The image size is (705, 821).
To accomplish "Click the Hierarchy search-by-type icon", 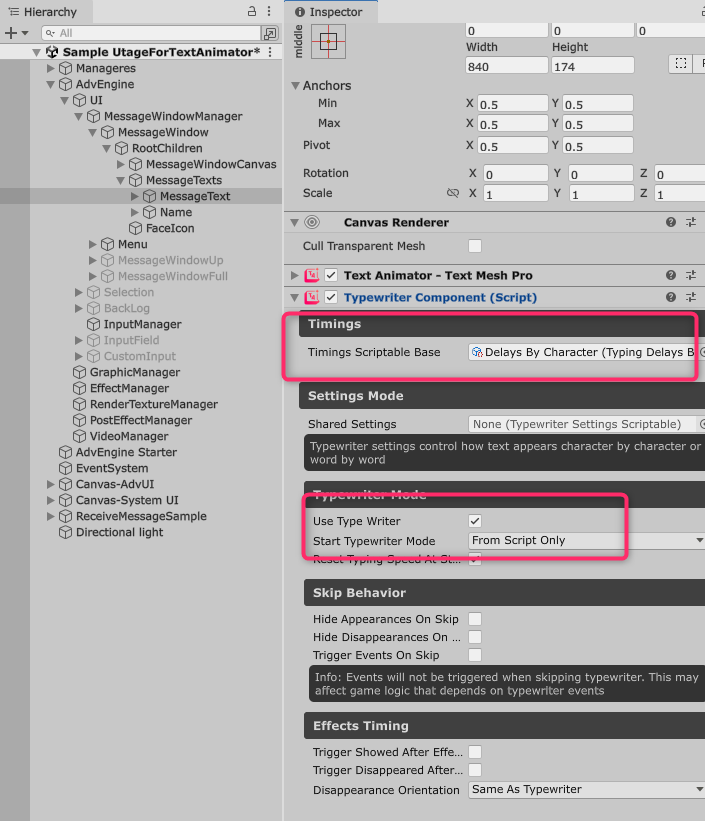I will (269, 33).
